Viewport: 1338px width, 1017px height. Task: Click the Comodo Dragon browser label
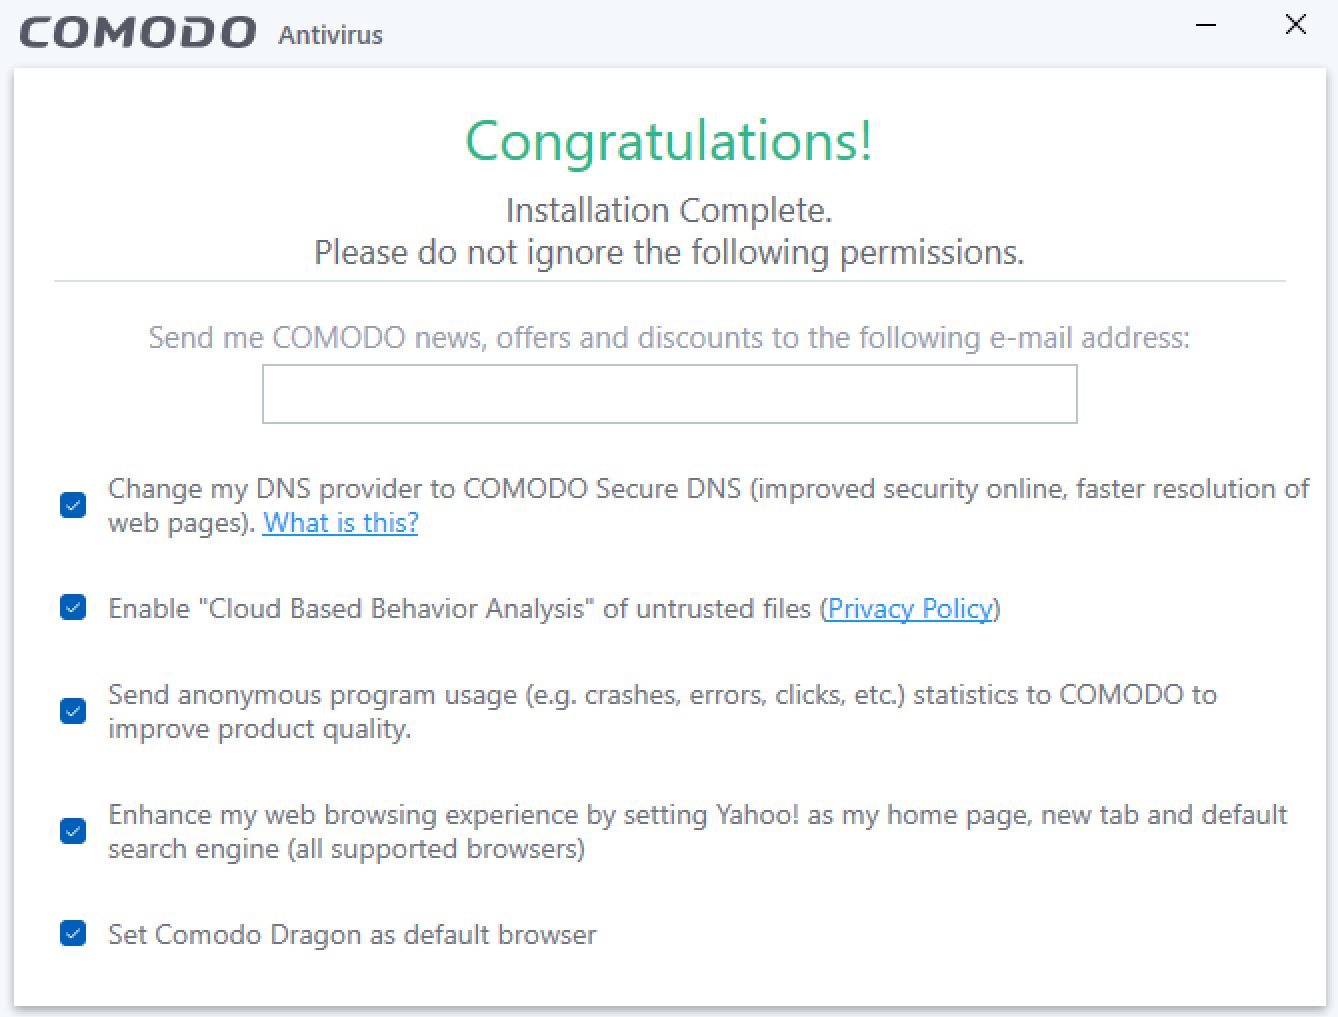click(352, 934)
